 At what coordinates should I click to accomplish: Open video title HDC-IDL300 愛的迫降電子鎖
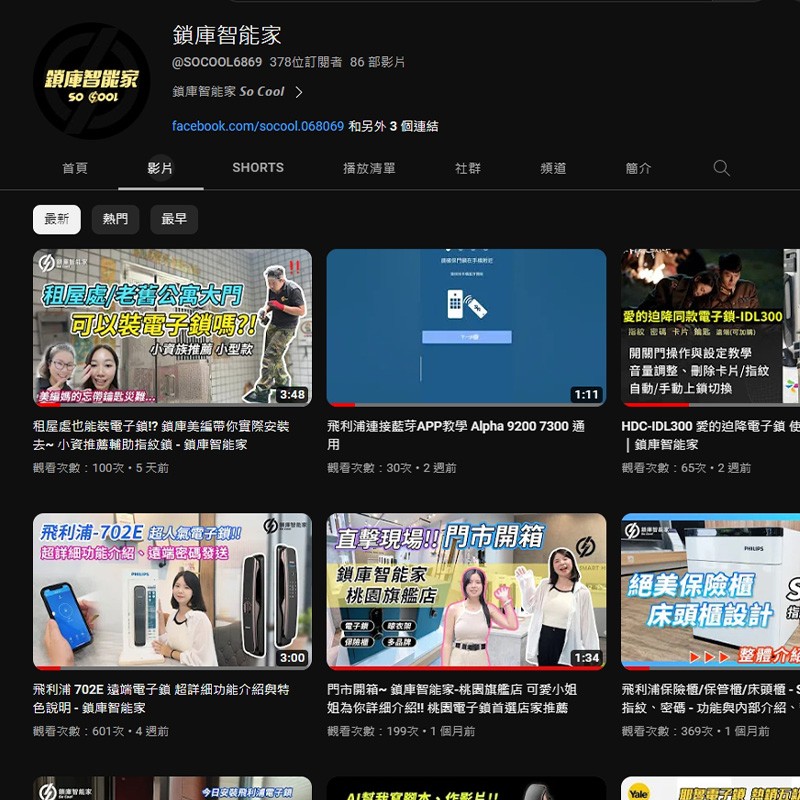710,435
